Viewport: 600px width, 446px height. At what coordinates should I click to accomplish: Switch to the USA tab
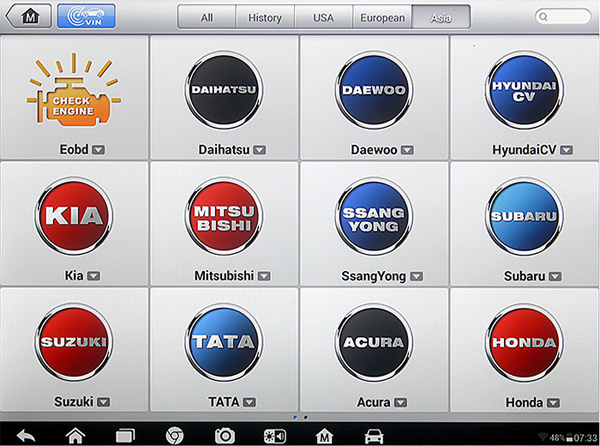pos(323,17)
